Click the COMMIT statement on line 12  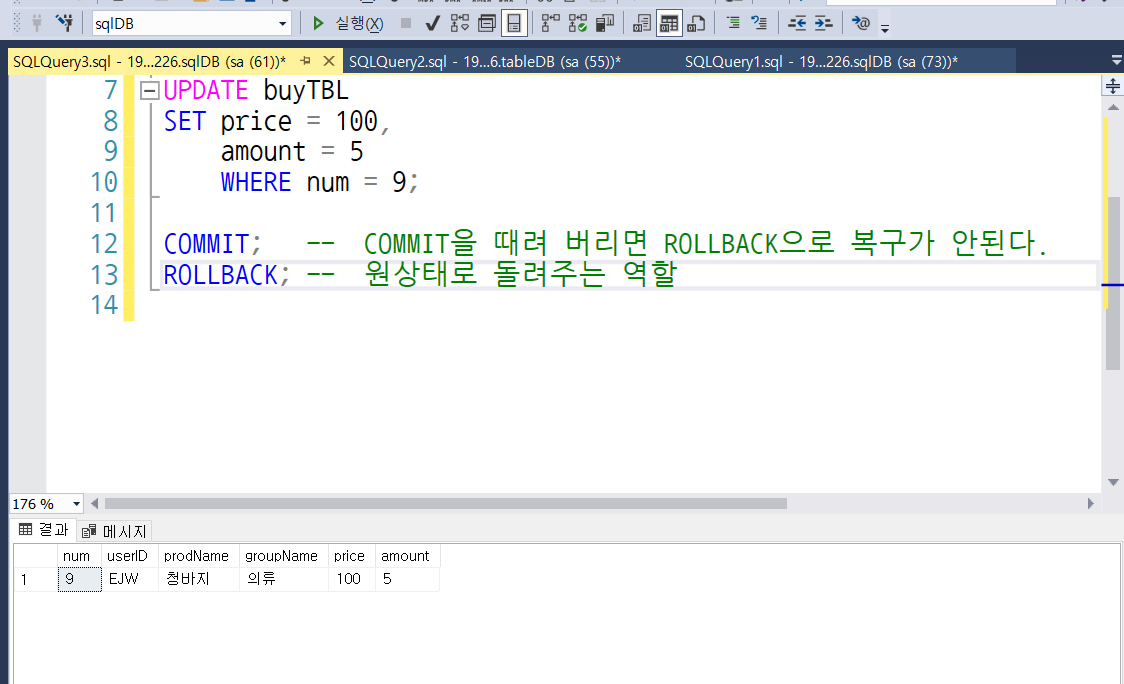(212, 244)
